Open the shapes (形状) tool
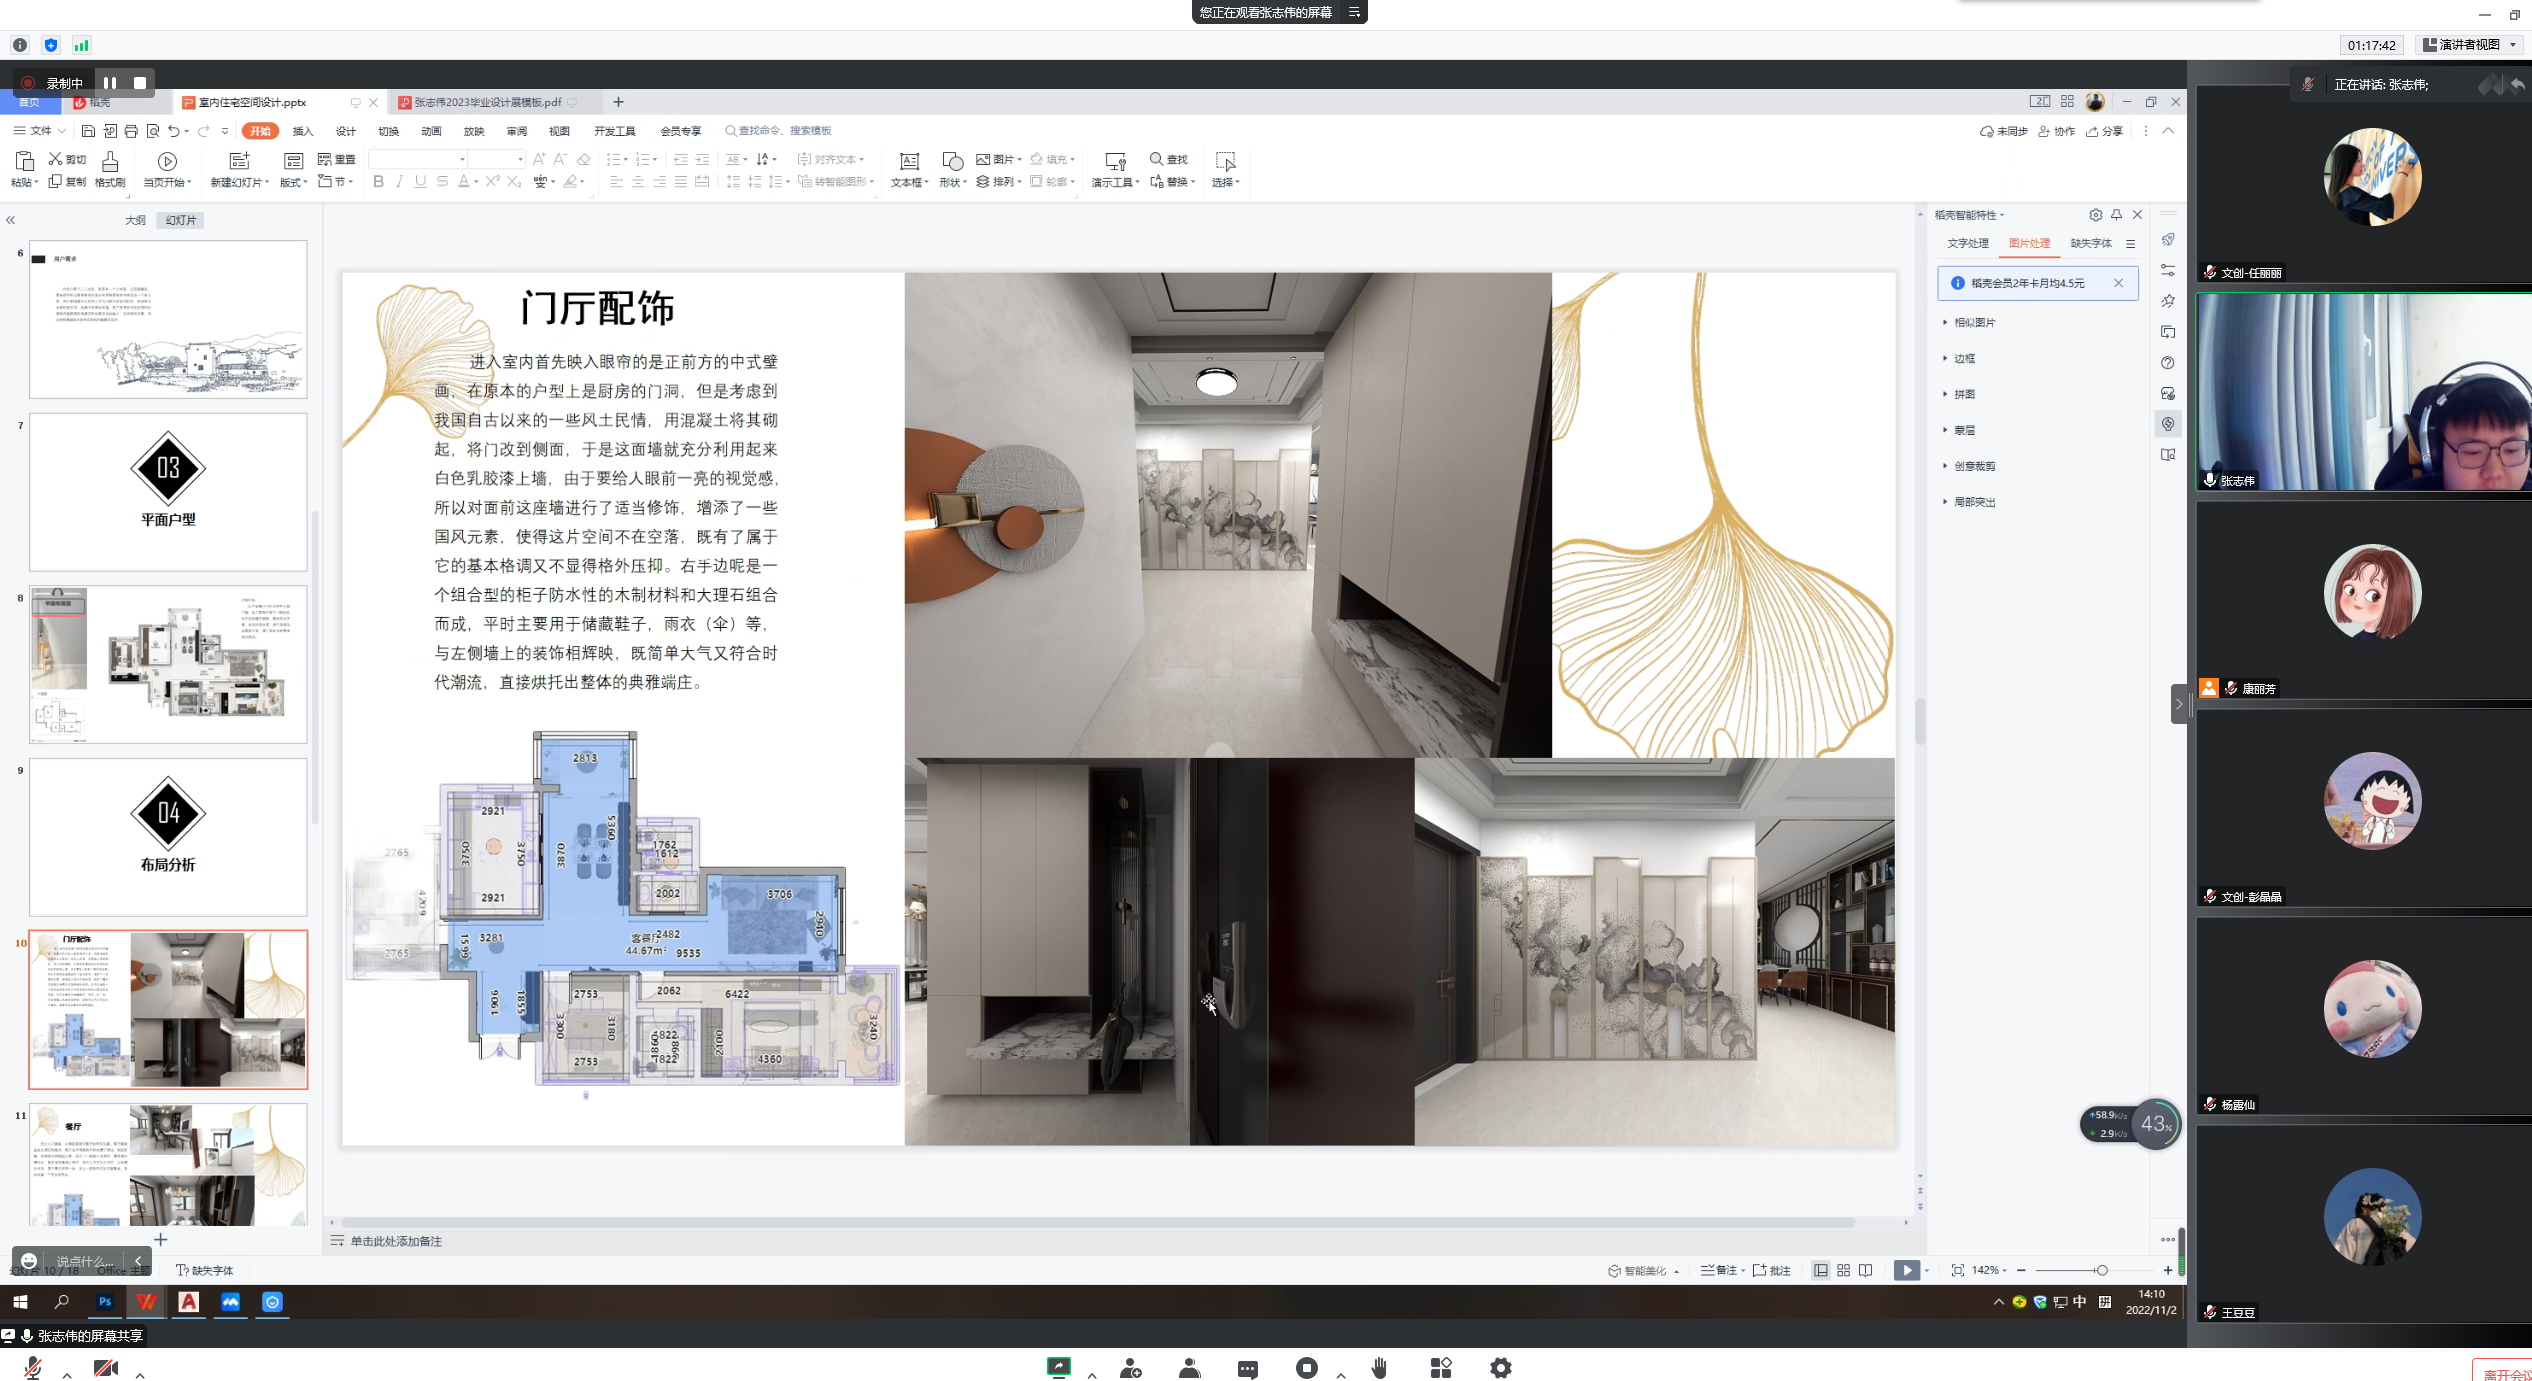The width and height of the screenshot is (2532, 1381). (952, 162)
